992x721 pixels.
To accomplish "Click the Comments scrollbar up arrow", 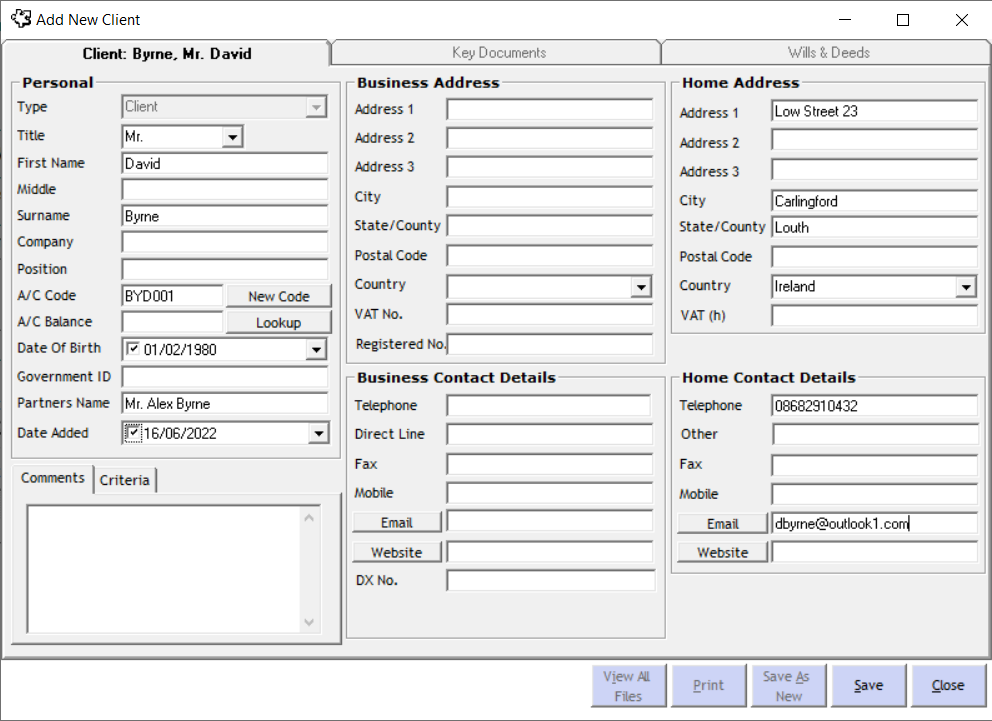I will coord(309,518).
